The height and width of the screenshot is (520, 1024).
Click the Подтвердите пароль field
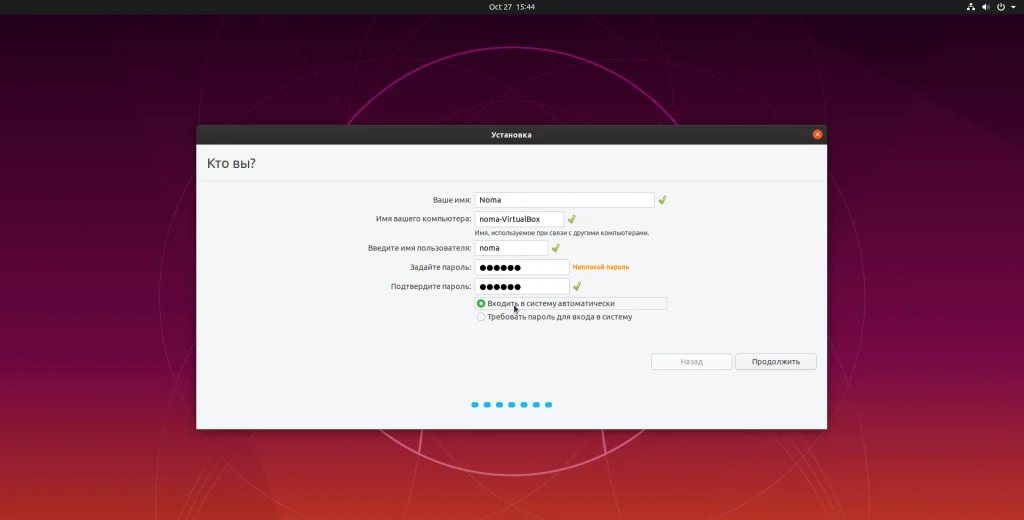point(522,286)
